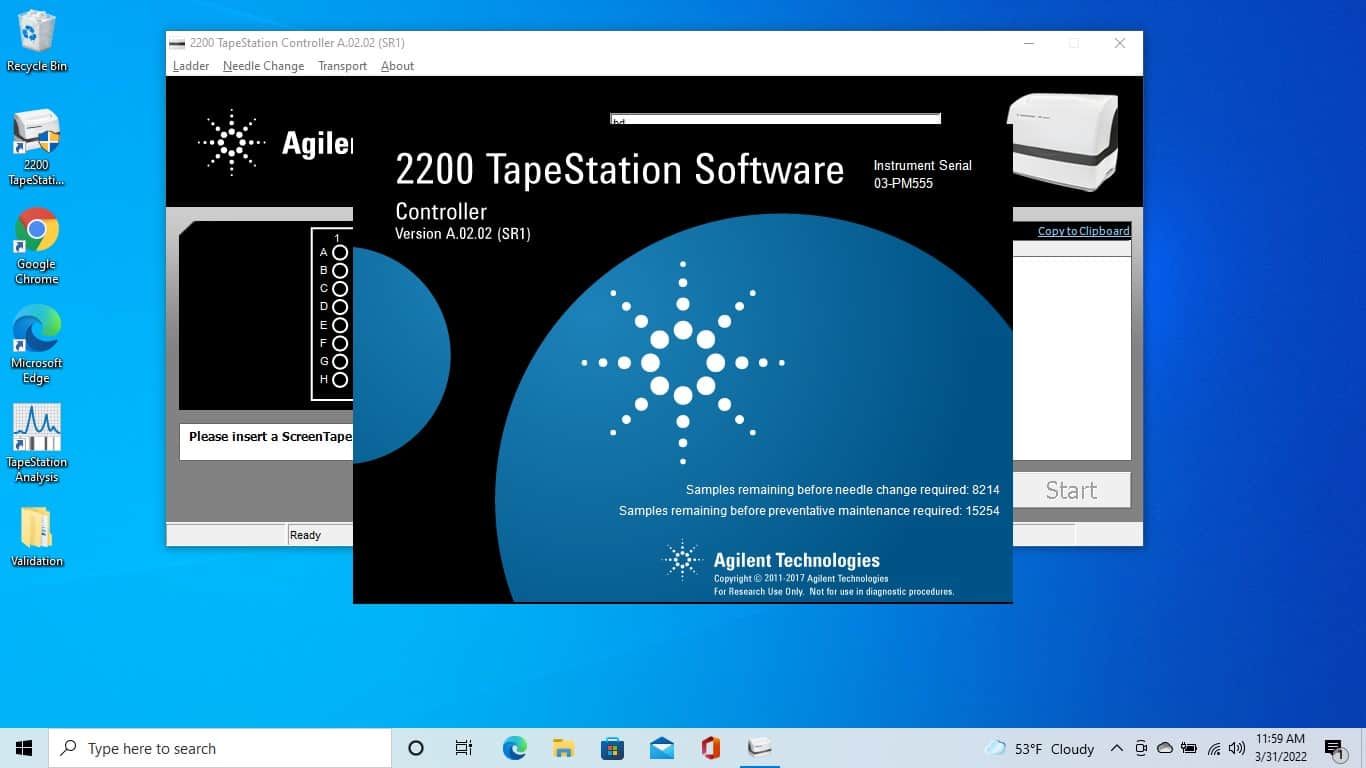The width and height of the screenshot is (1366, 768).
Task: Select sample well E
Action: tap(340, 326)
